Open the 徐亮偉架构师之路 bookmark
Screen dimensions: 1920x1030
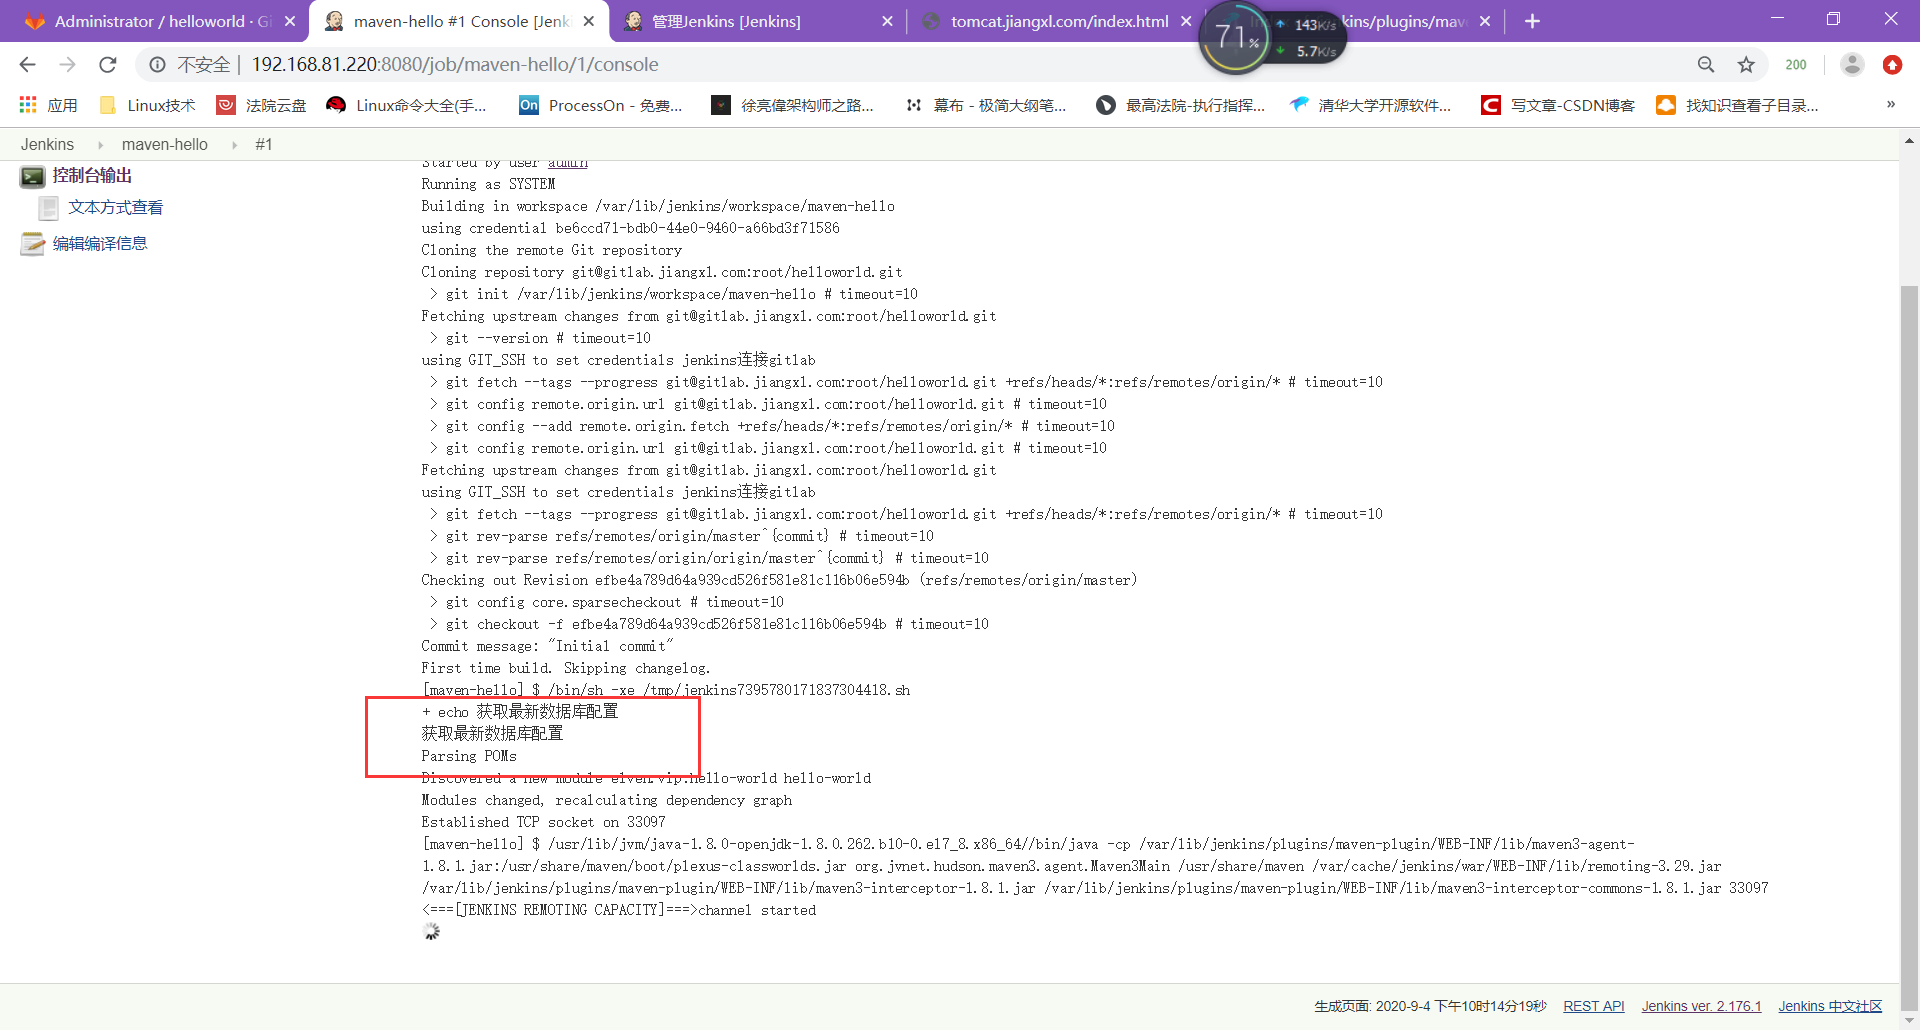pyautogui.click(x=792, y=105)
